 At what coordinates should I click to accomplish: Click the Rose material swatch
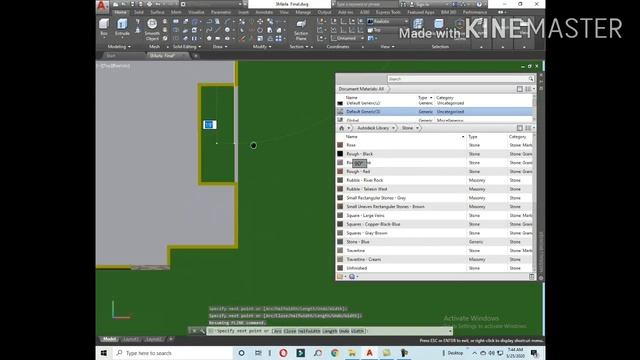pyautogui.click(x=340, y=145)
